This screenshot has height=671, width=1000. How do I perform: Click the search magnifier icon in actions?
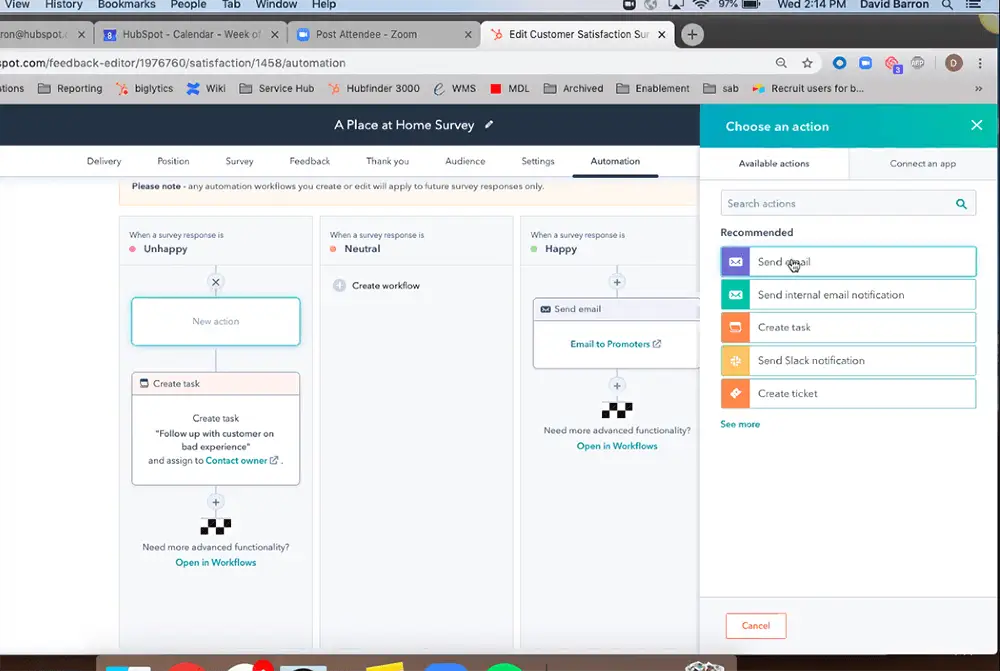961,204
